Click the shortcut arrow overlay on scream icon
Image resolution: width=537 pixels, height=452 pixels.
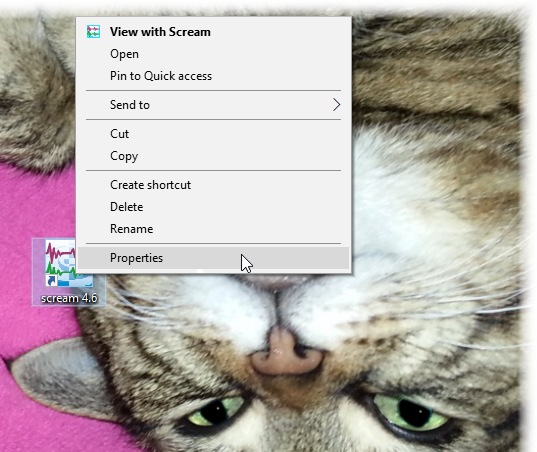[51, 280]
